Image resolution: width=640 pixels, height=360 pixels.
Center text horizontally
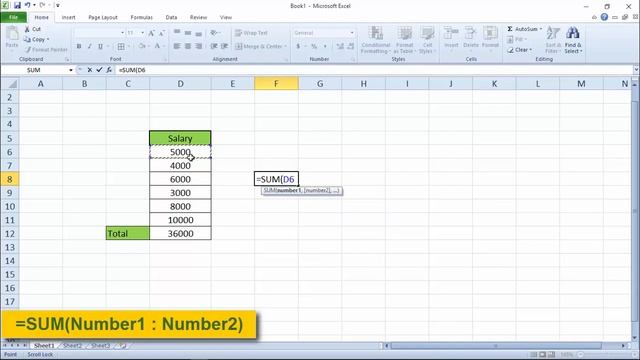pyautogui.click(x=188, y=47)
